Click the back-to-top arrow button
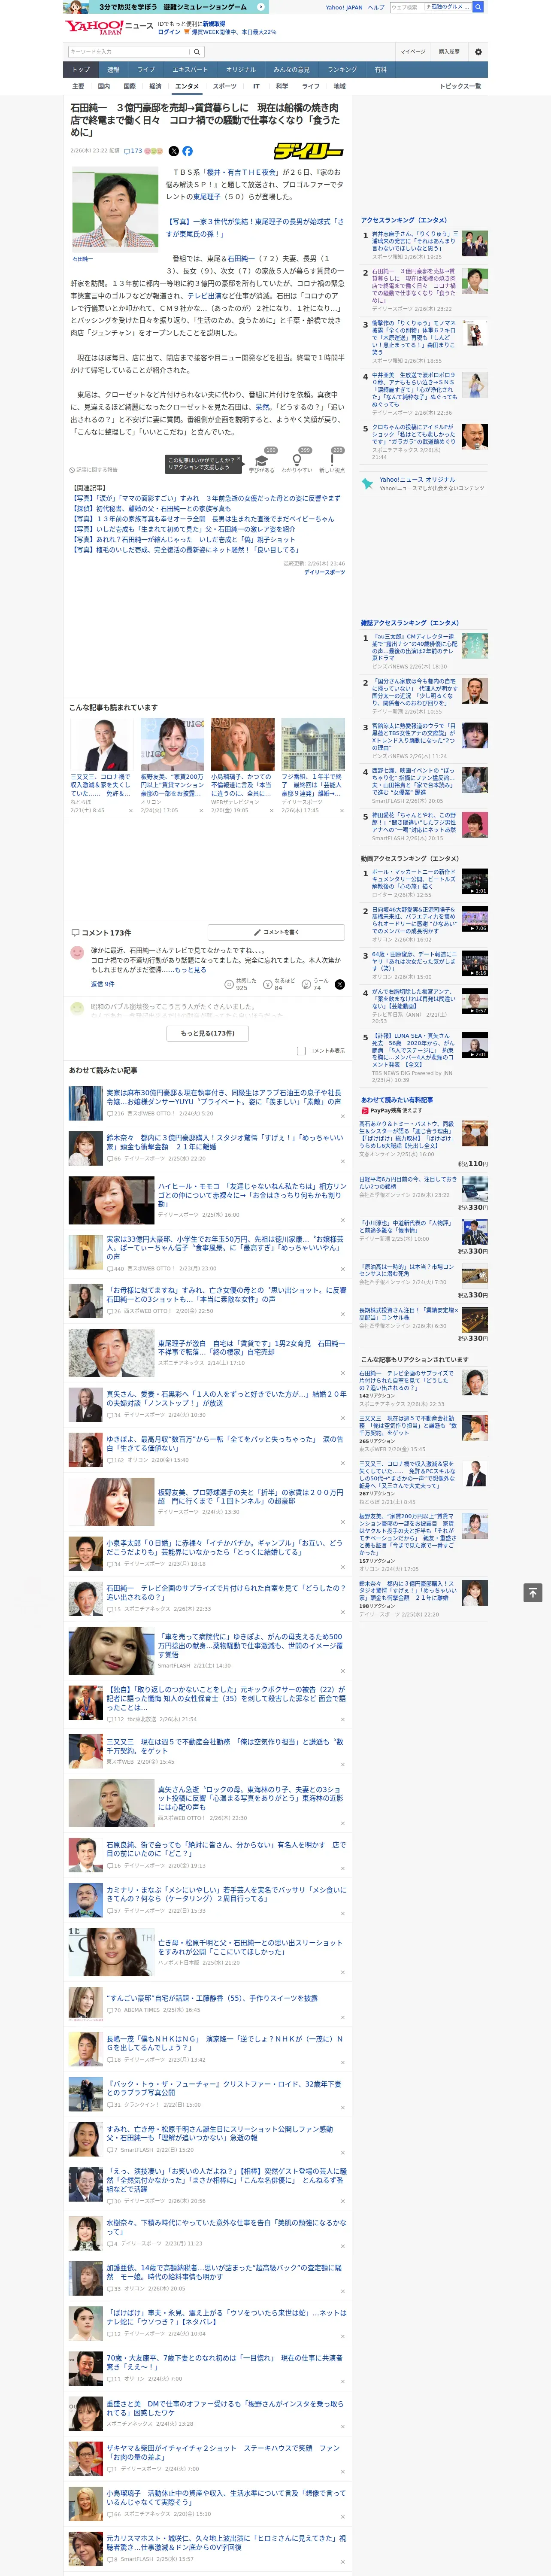Viewport: 551px width, 2576px height. pos(532,1592)
